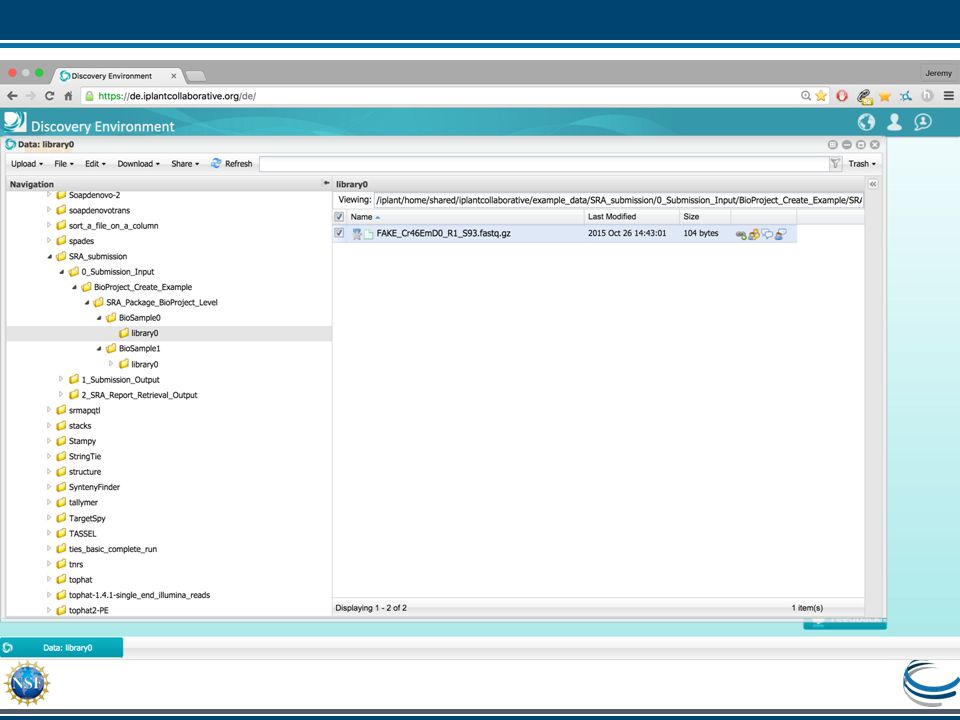Collapse the 0_Submission_Input folder arrow

(62, 272)
